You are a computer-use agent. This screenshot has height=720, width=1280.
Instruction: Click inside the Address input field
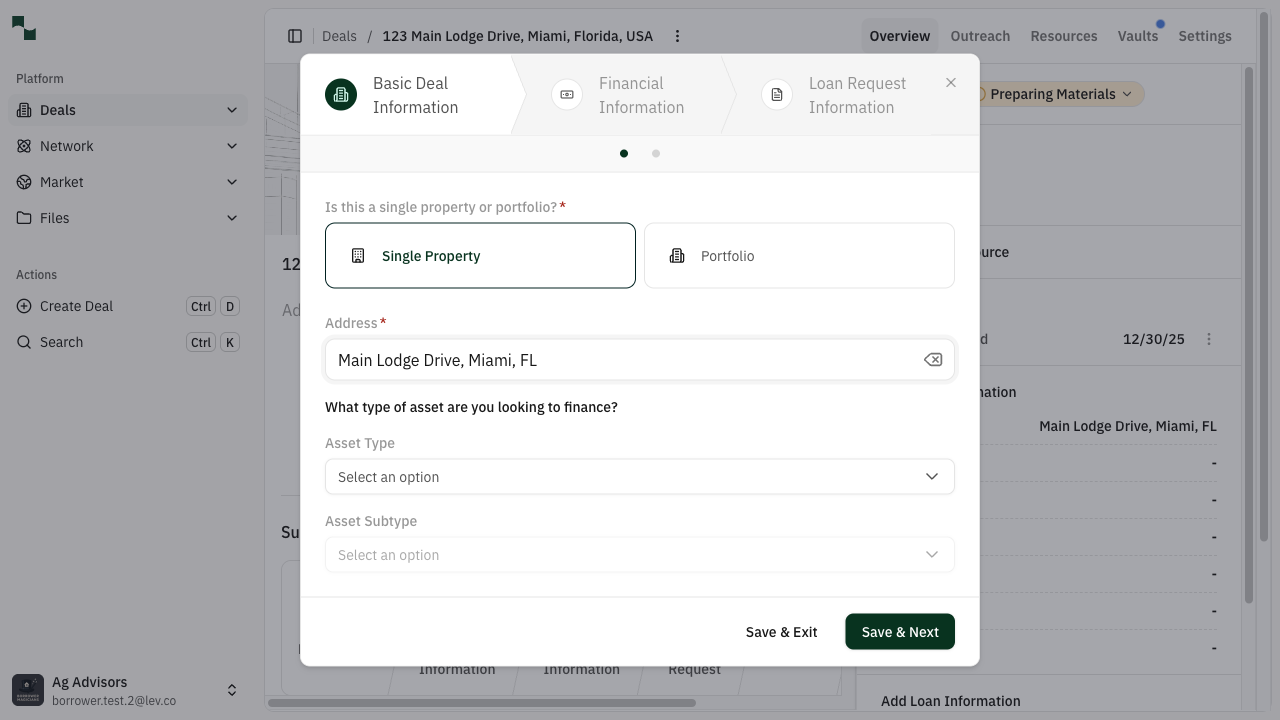[x=620, y=359]
